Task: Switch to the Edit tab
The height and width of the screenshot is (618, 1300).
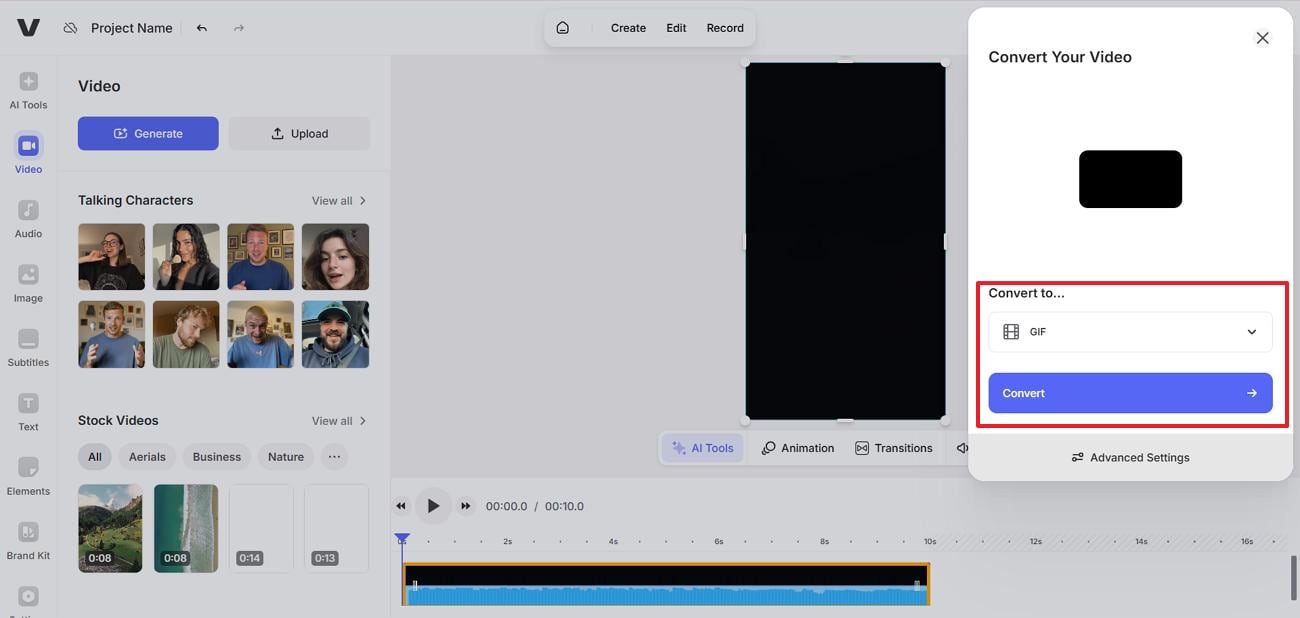Action: coord(675,27)
